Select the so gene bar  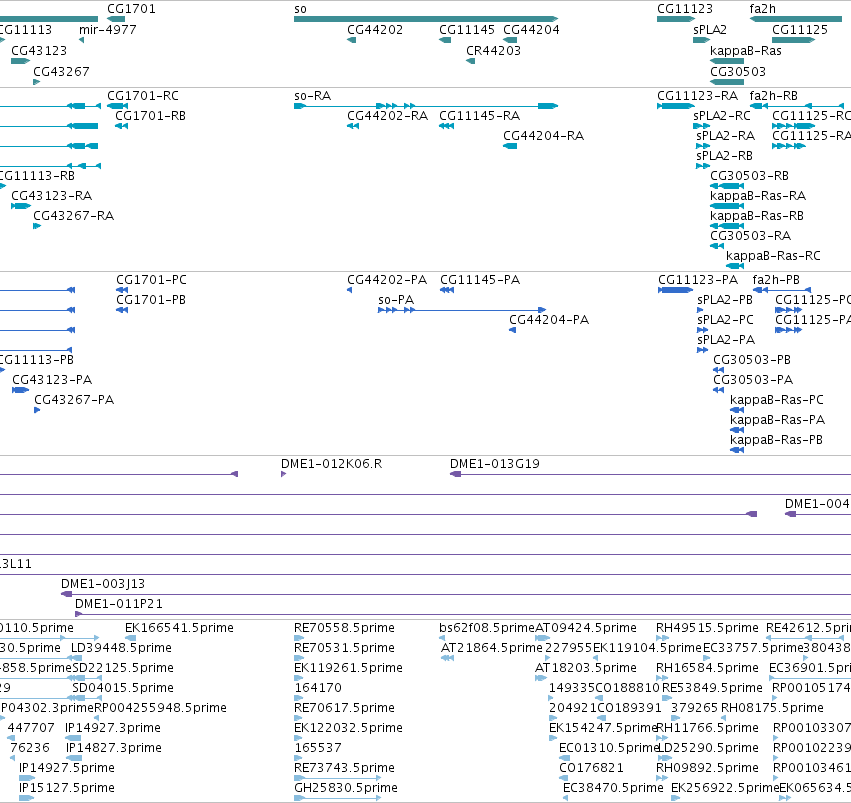pyautogui.click(x=426, y=19)
